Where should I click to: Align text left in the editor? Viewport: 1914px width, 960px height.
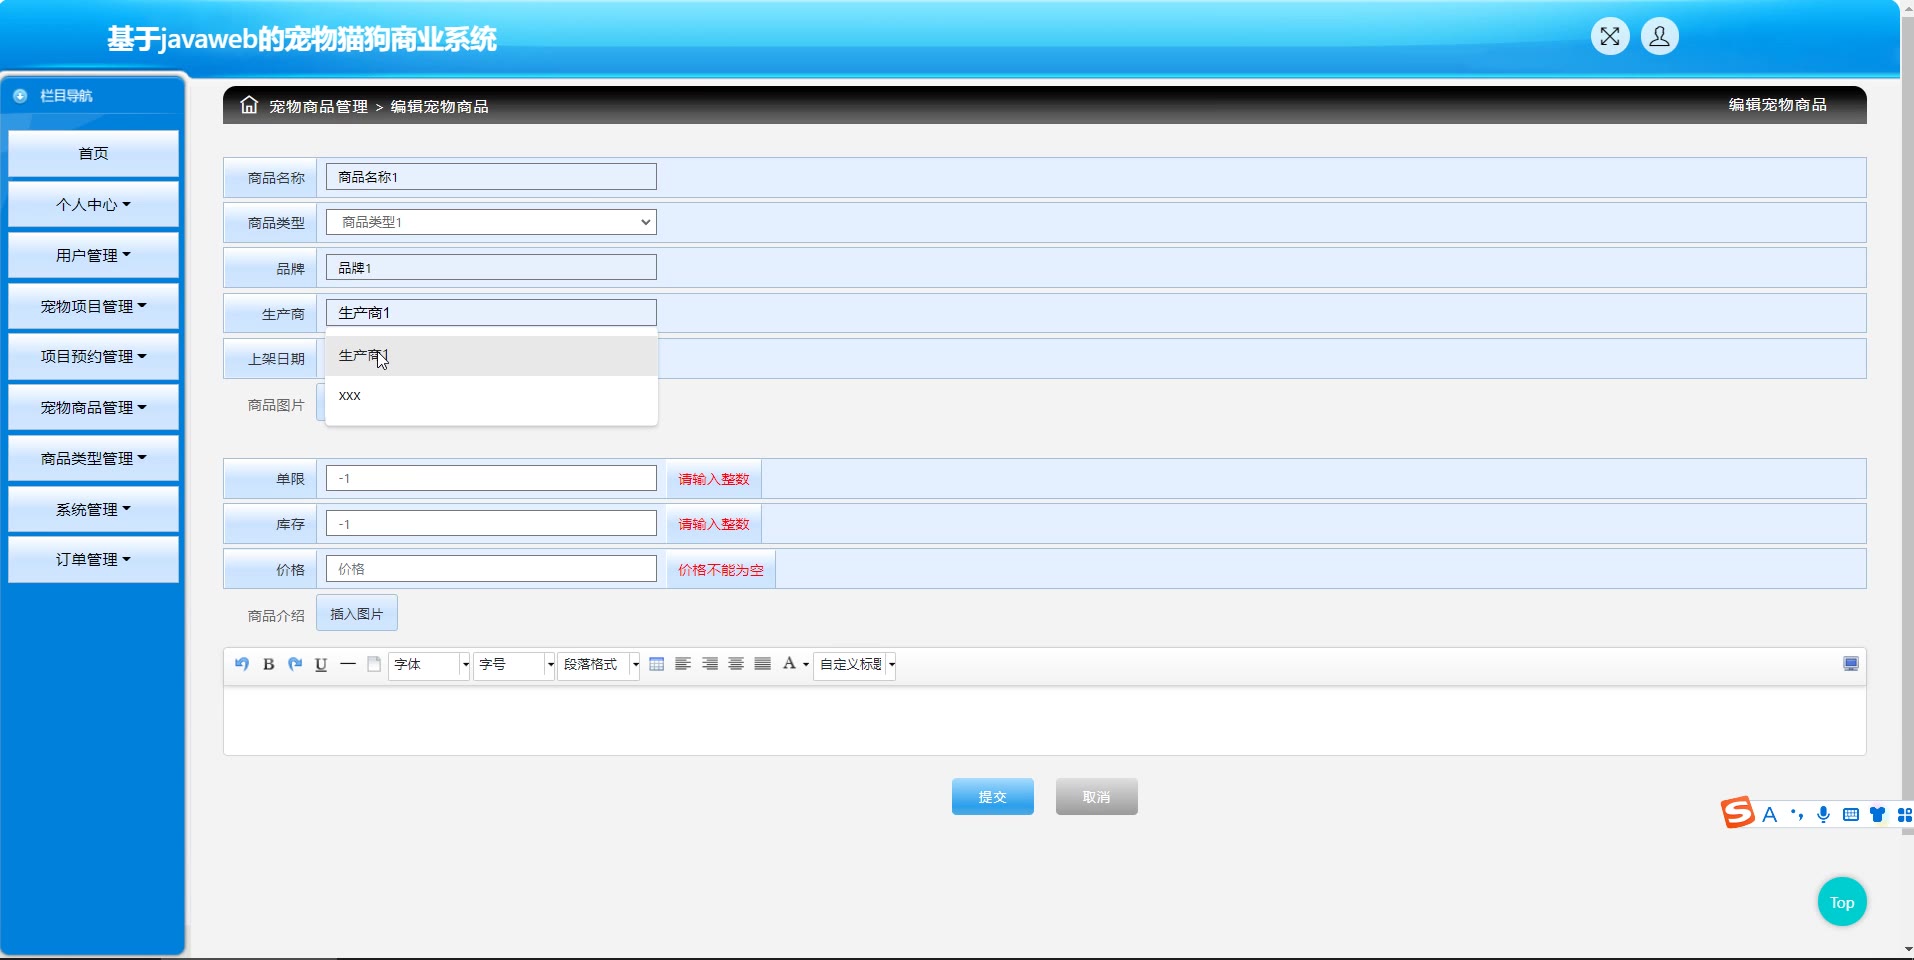[683, 664]
